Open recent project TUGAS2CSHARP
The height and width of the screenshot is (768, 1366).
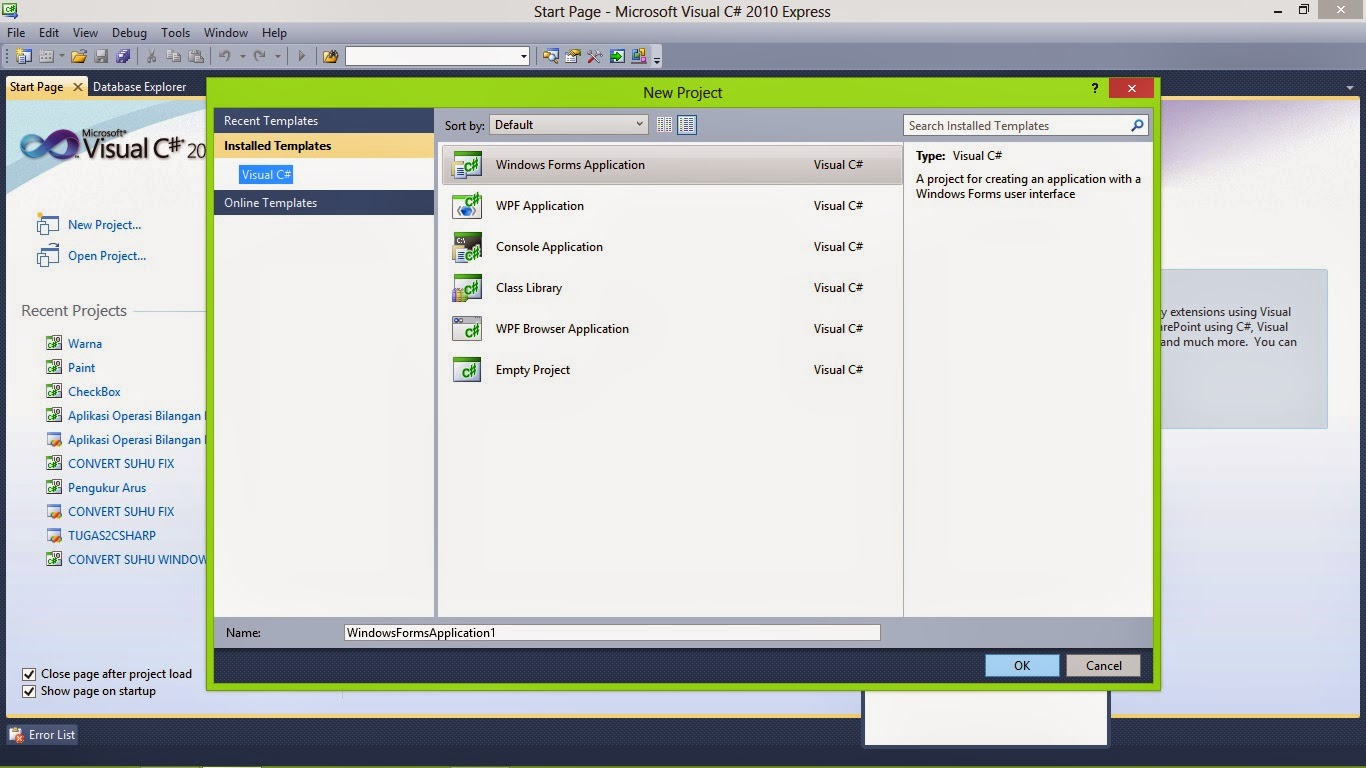point(112,535)
